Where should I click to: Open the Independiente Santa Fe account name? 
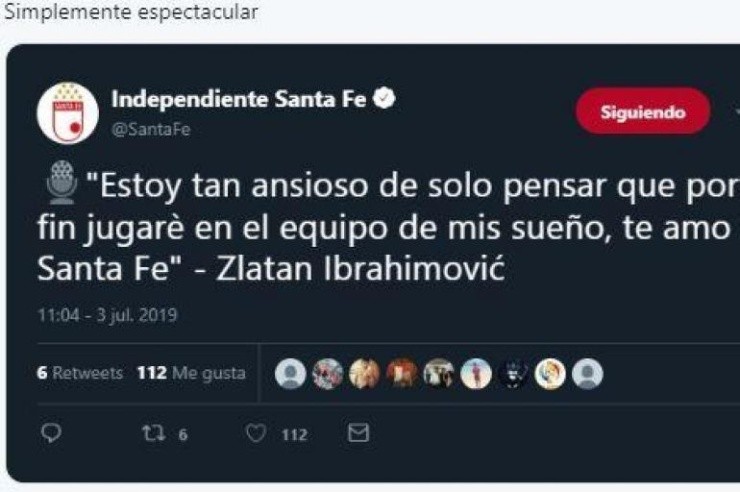tap(238, 99)
